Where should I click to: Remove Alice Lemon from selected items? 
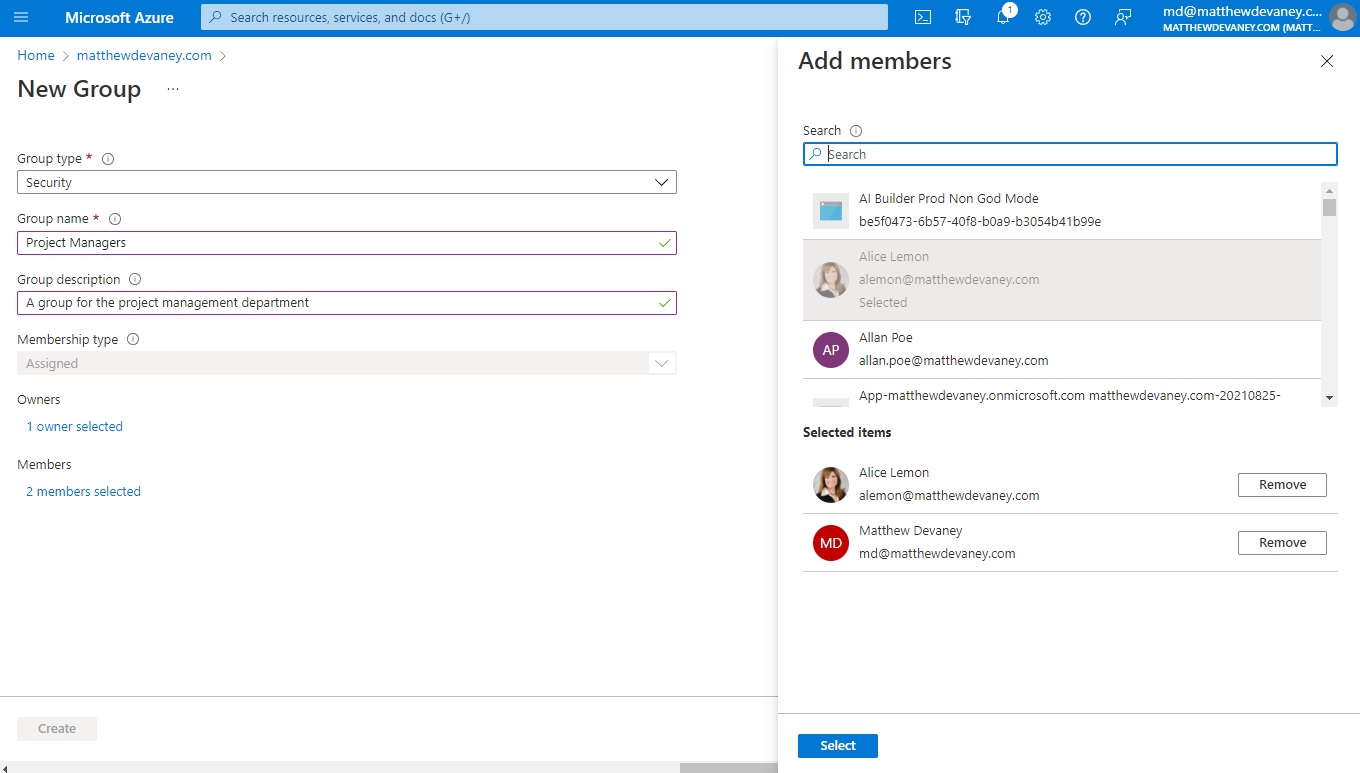tap(1282, 485)
